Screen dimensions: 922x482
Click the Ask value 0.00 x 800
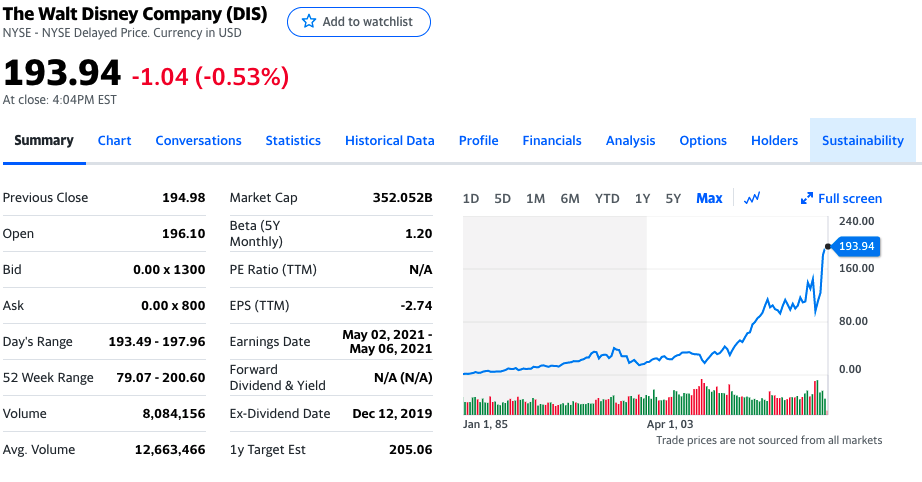[173, 306]
